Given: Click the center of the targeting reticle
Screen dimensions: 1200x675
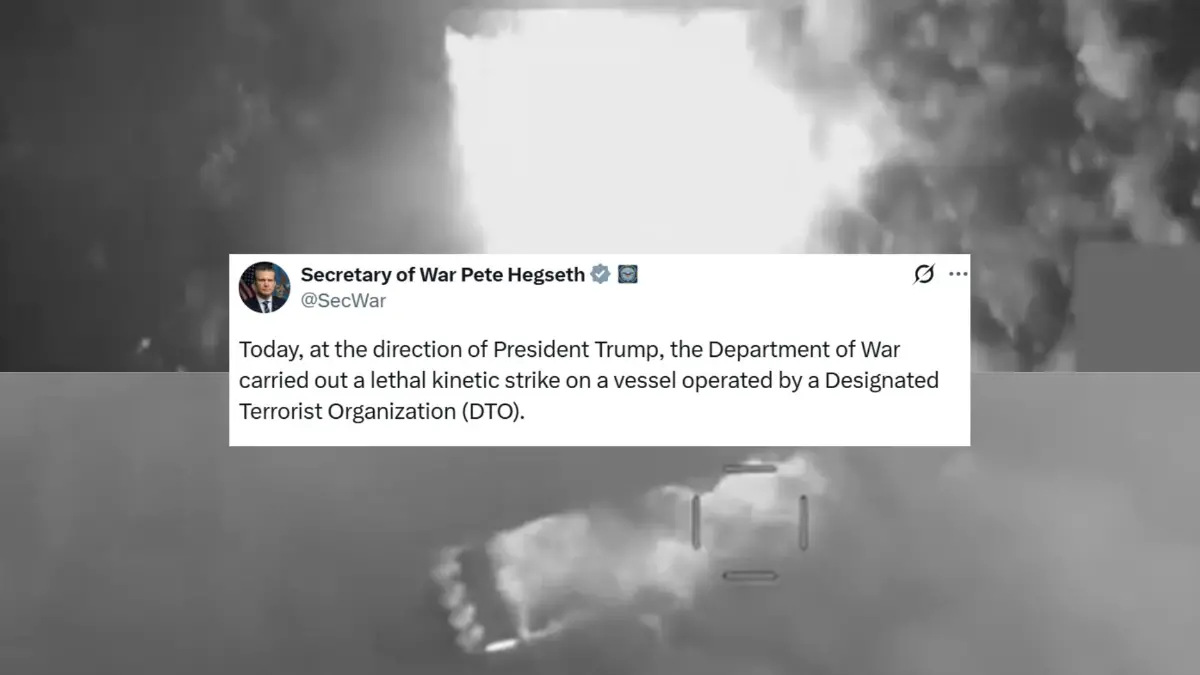Looking at the screenshot, I should [750, 521].
